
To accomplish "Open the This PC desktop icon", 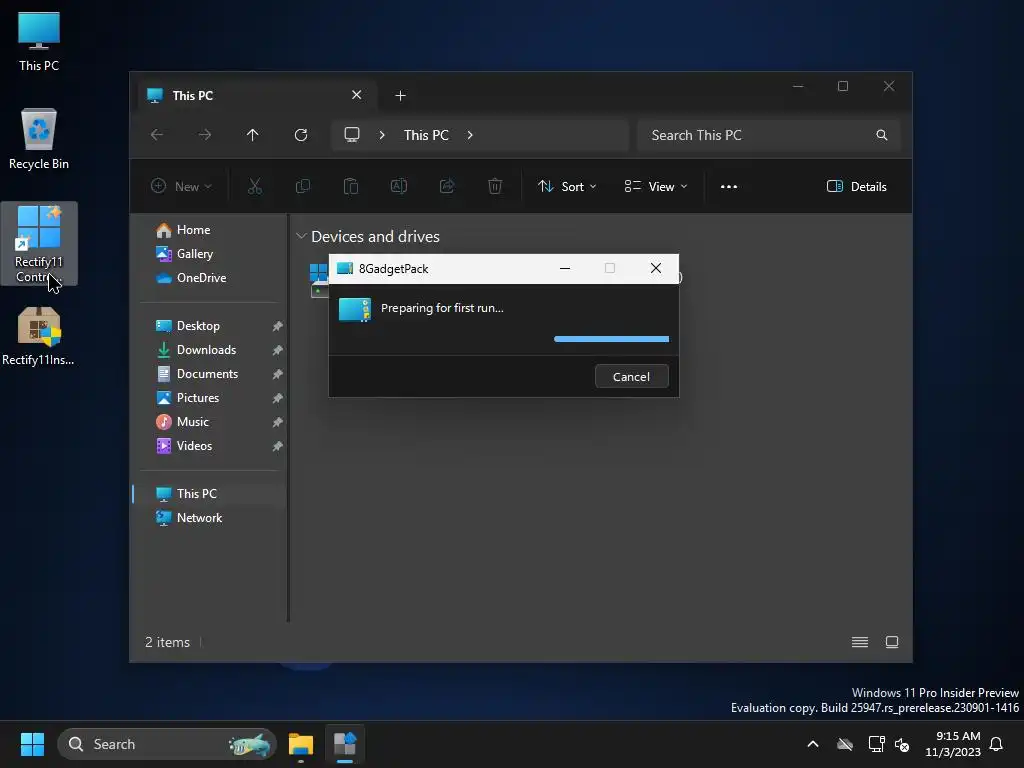I will click(39, 42).
